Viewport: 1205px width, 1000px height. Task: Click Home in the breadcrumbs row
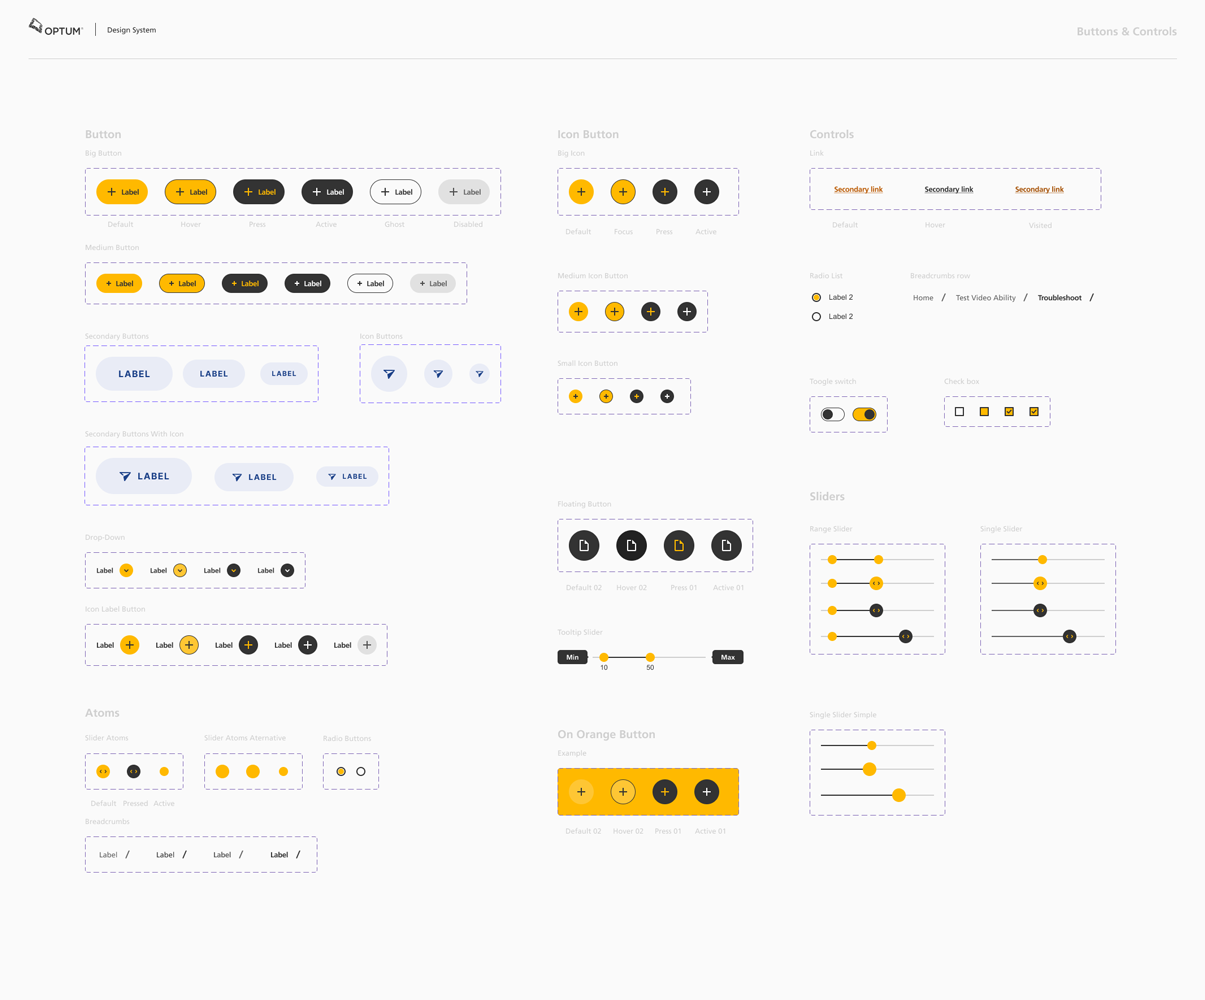[x=923, y=297]
